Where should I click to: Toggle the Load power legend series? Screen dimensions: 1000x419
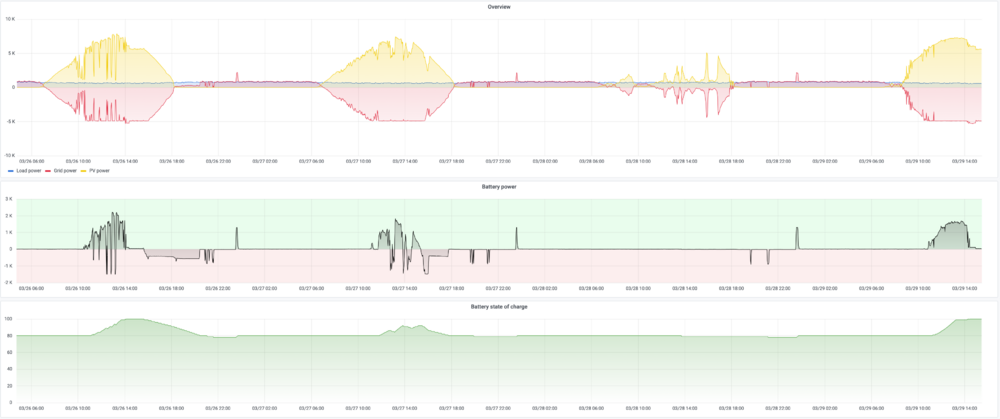click(x=29, y=171)
